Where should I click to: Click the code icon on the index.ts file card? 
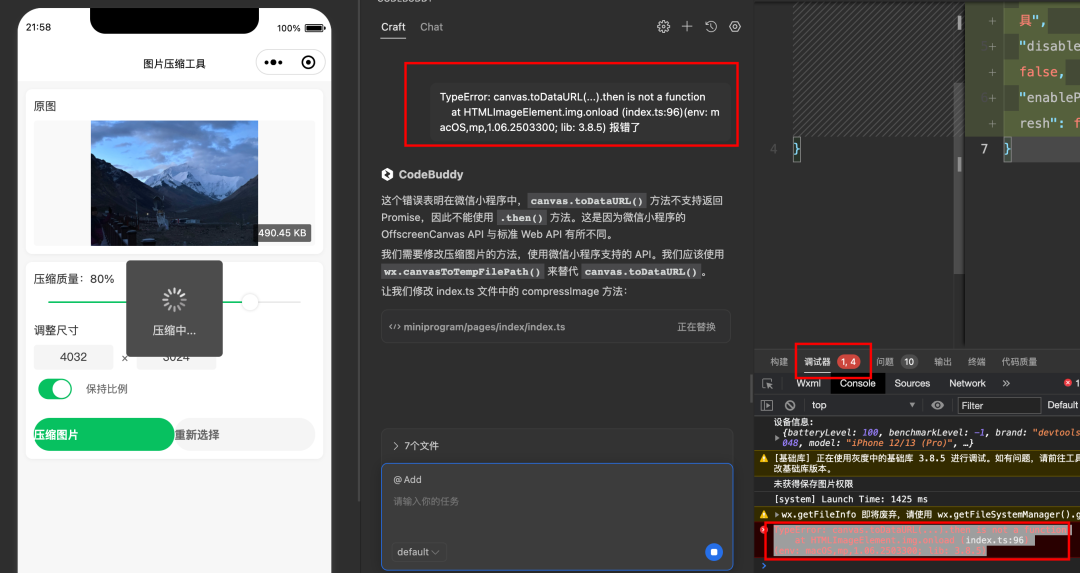[395, 326]
